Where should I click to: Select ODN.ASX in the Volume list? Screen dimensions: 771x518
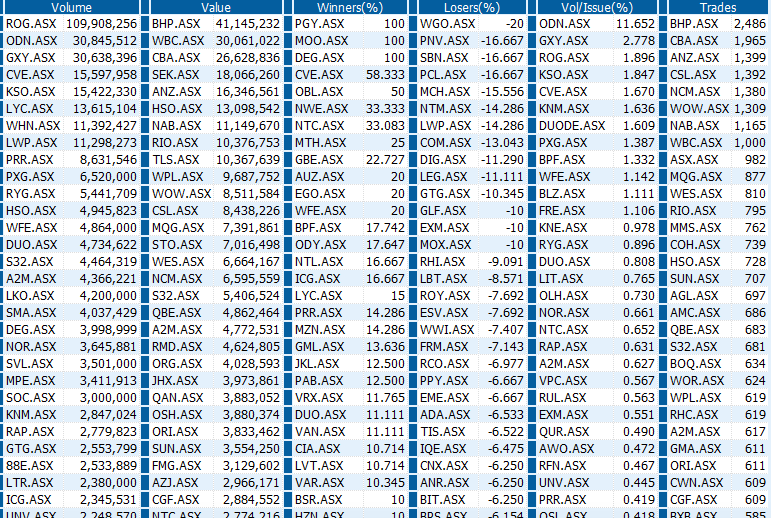31,41
